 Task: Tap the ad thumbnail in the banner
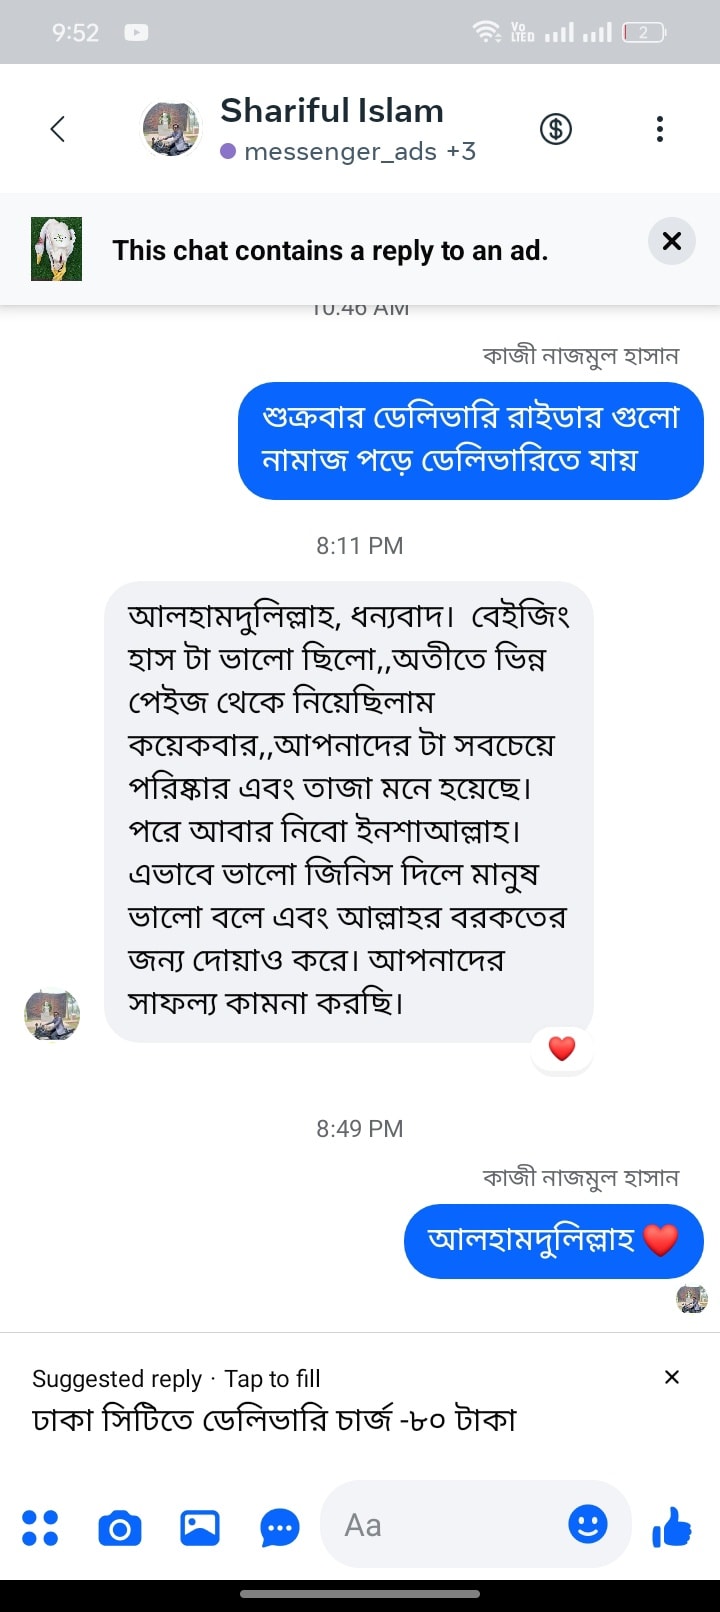pos(57,249)
